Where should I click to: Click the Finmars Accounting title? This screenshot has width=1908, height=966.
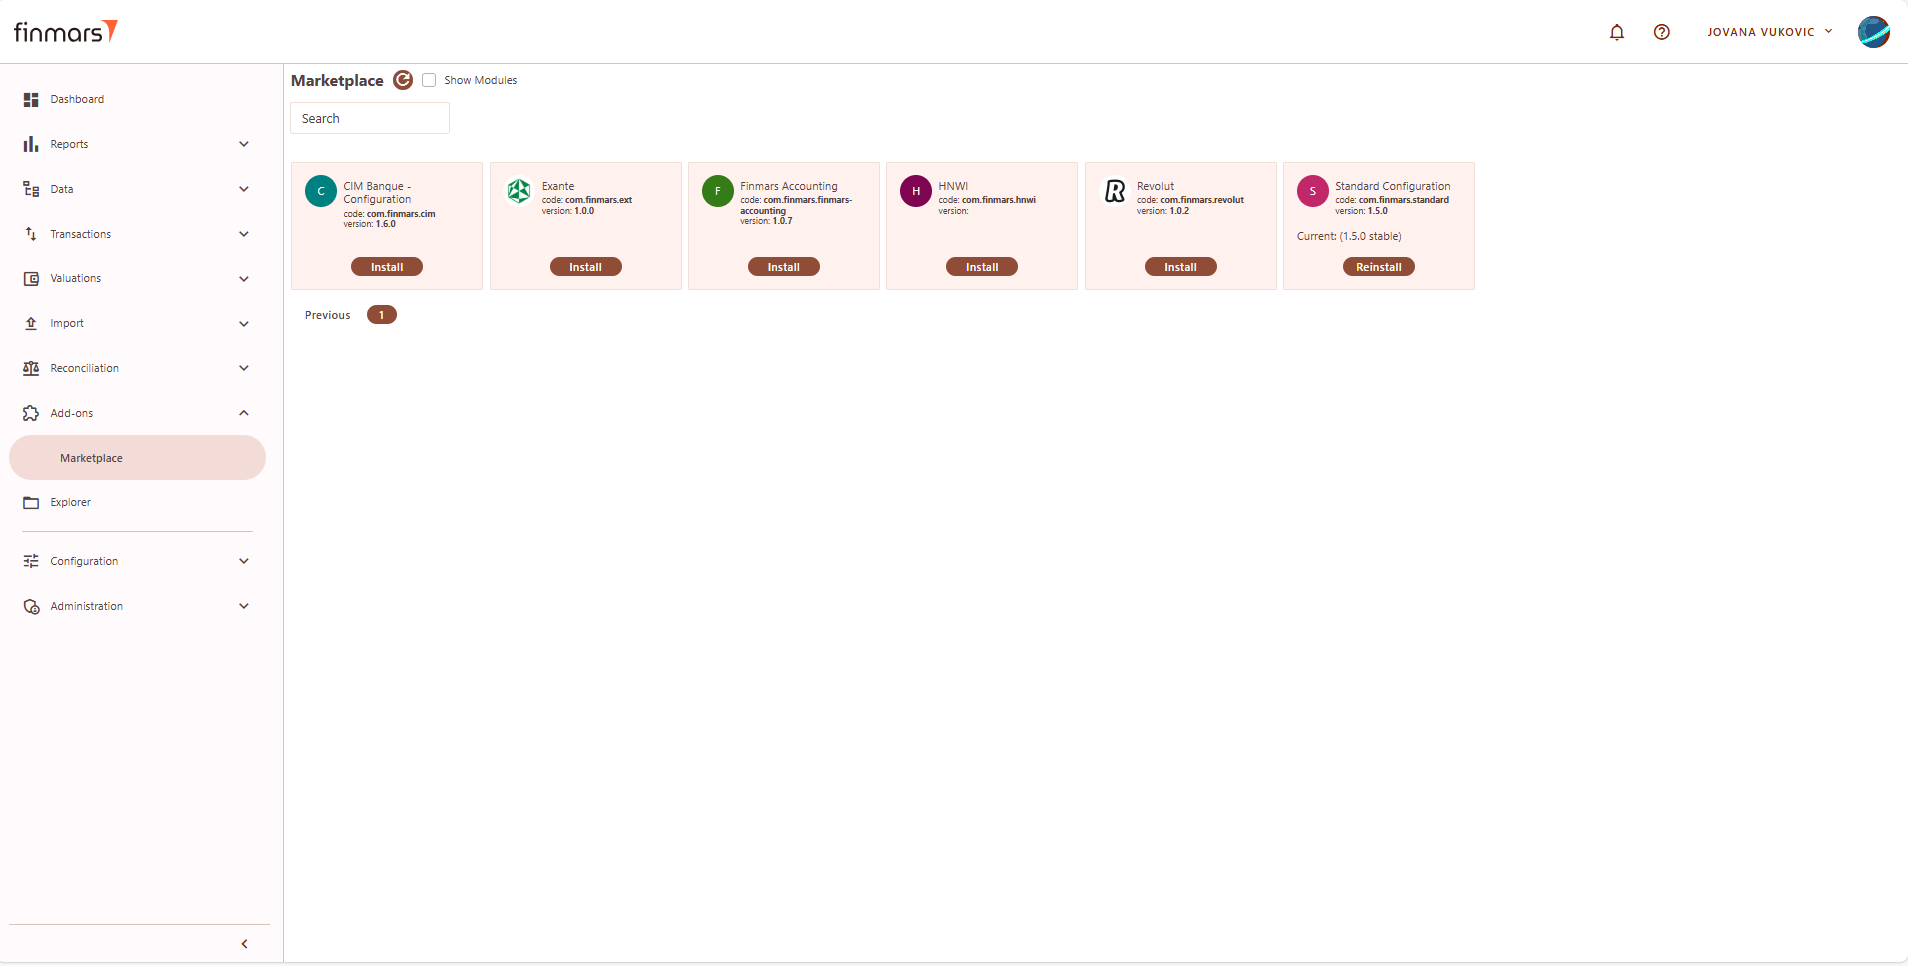[x=789, y=186]
